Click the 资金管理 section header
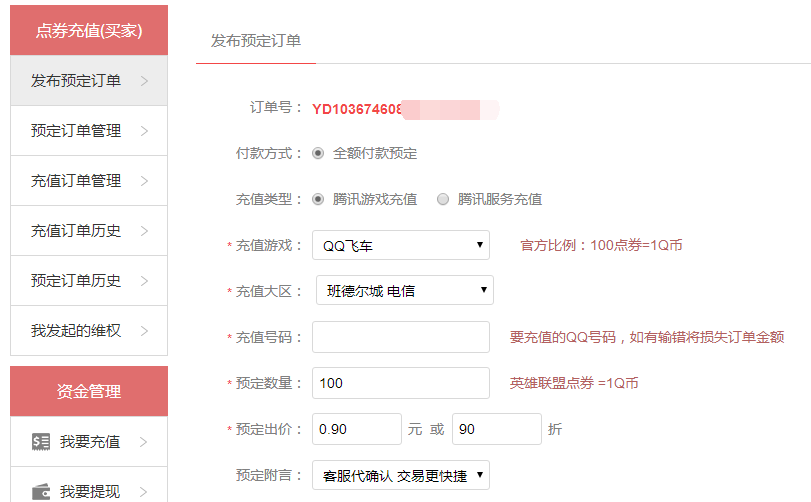The width and height of the screenshot is (811, 502). coord(89,391)
